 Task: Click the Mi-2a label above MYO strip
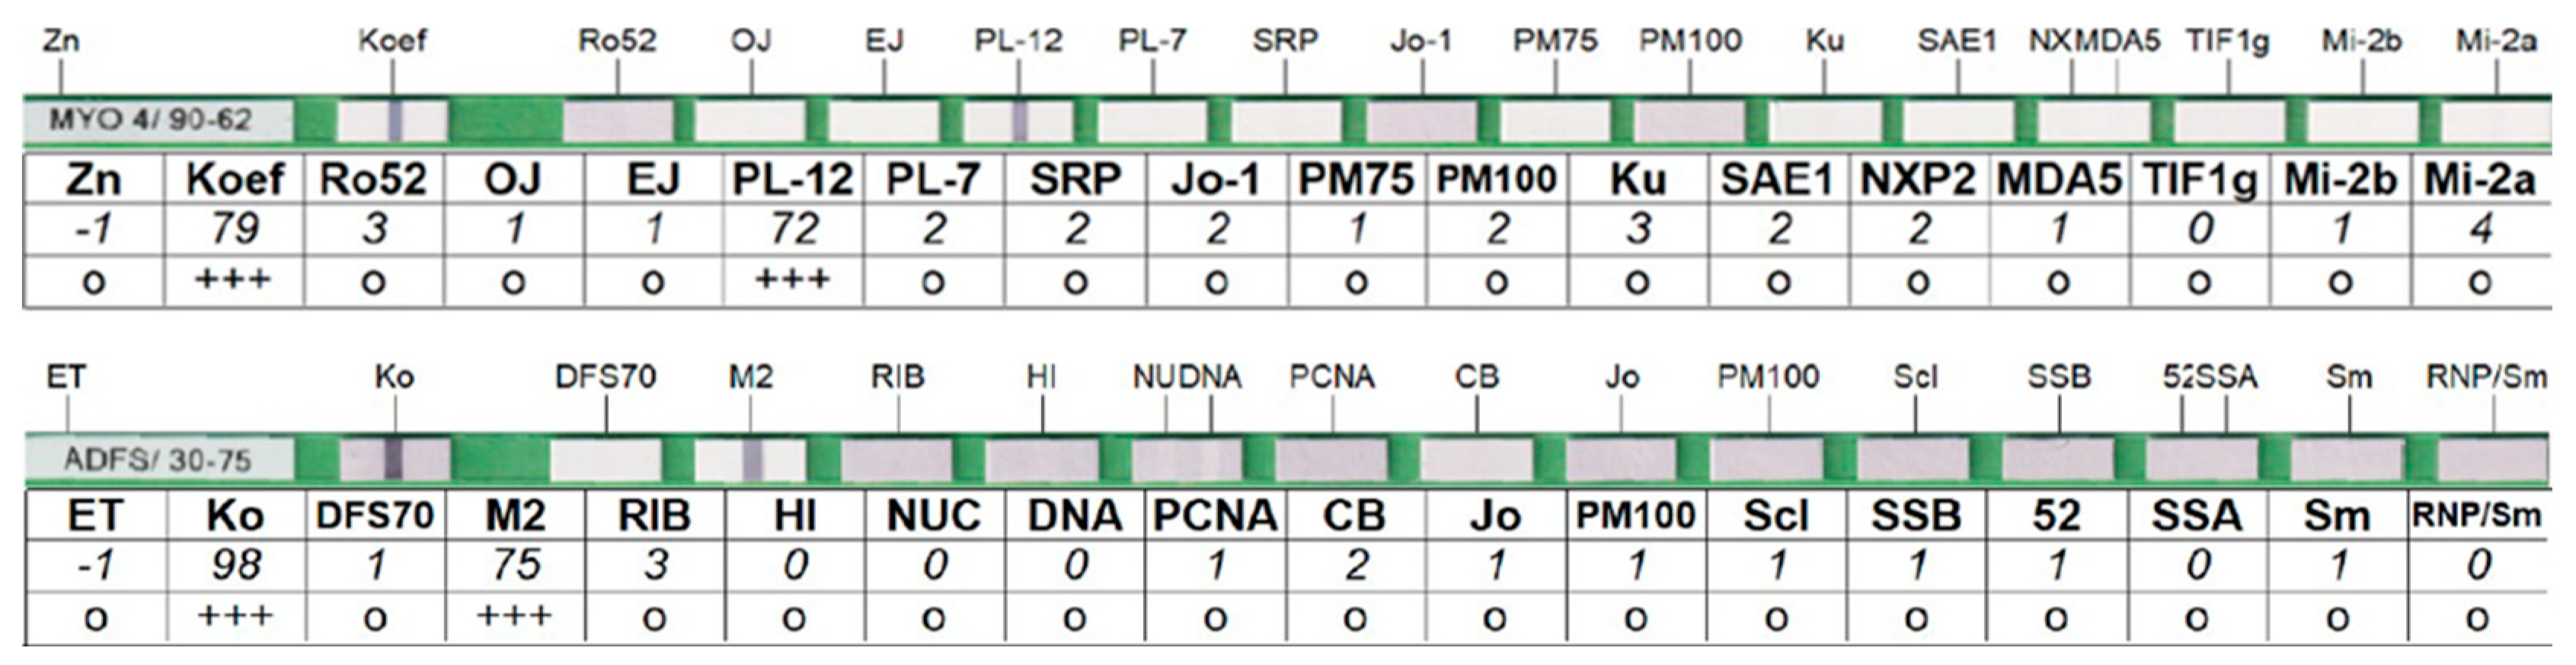coord(2496,41)
